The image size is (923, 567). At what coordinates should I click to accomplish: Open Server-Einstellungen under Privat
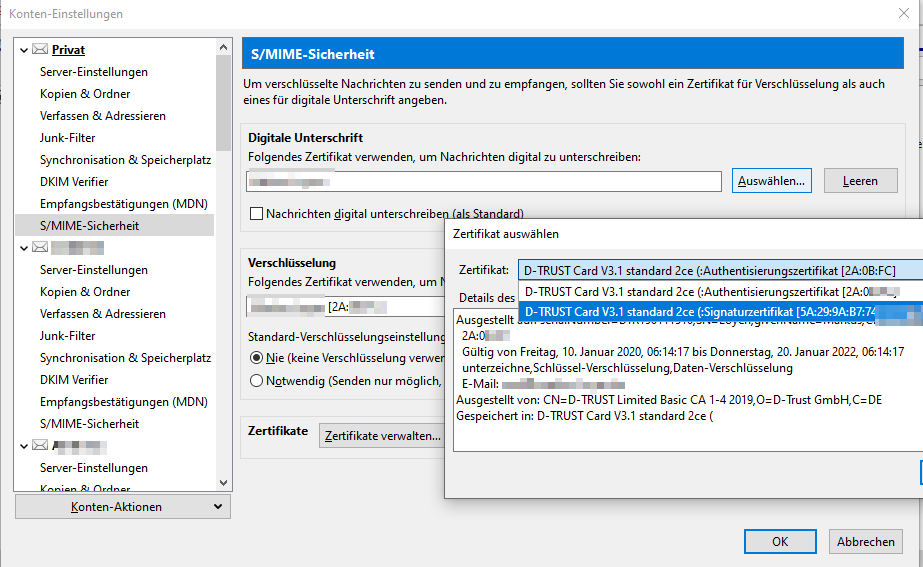click(x=94, y=72)
